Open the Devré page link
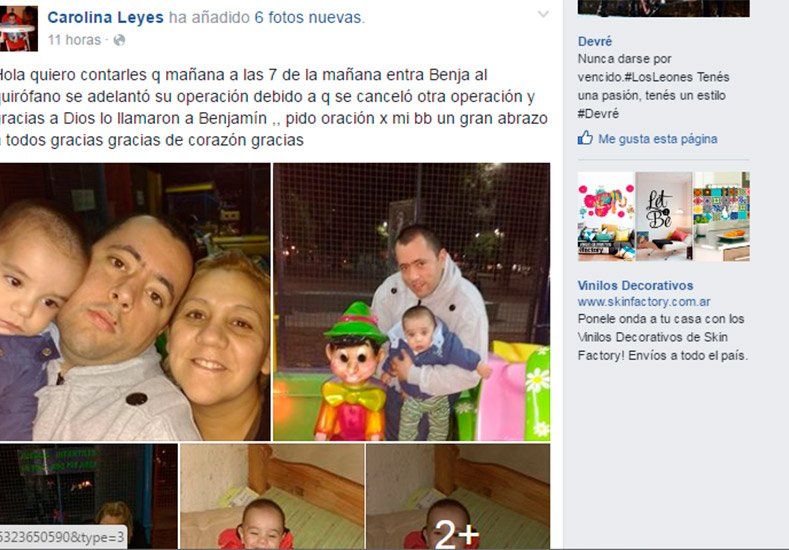 tap(595, 41)
